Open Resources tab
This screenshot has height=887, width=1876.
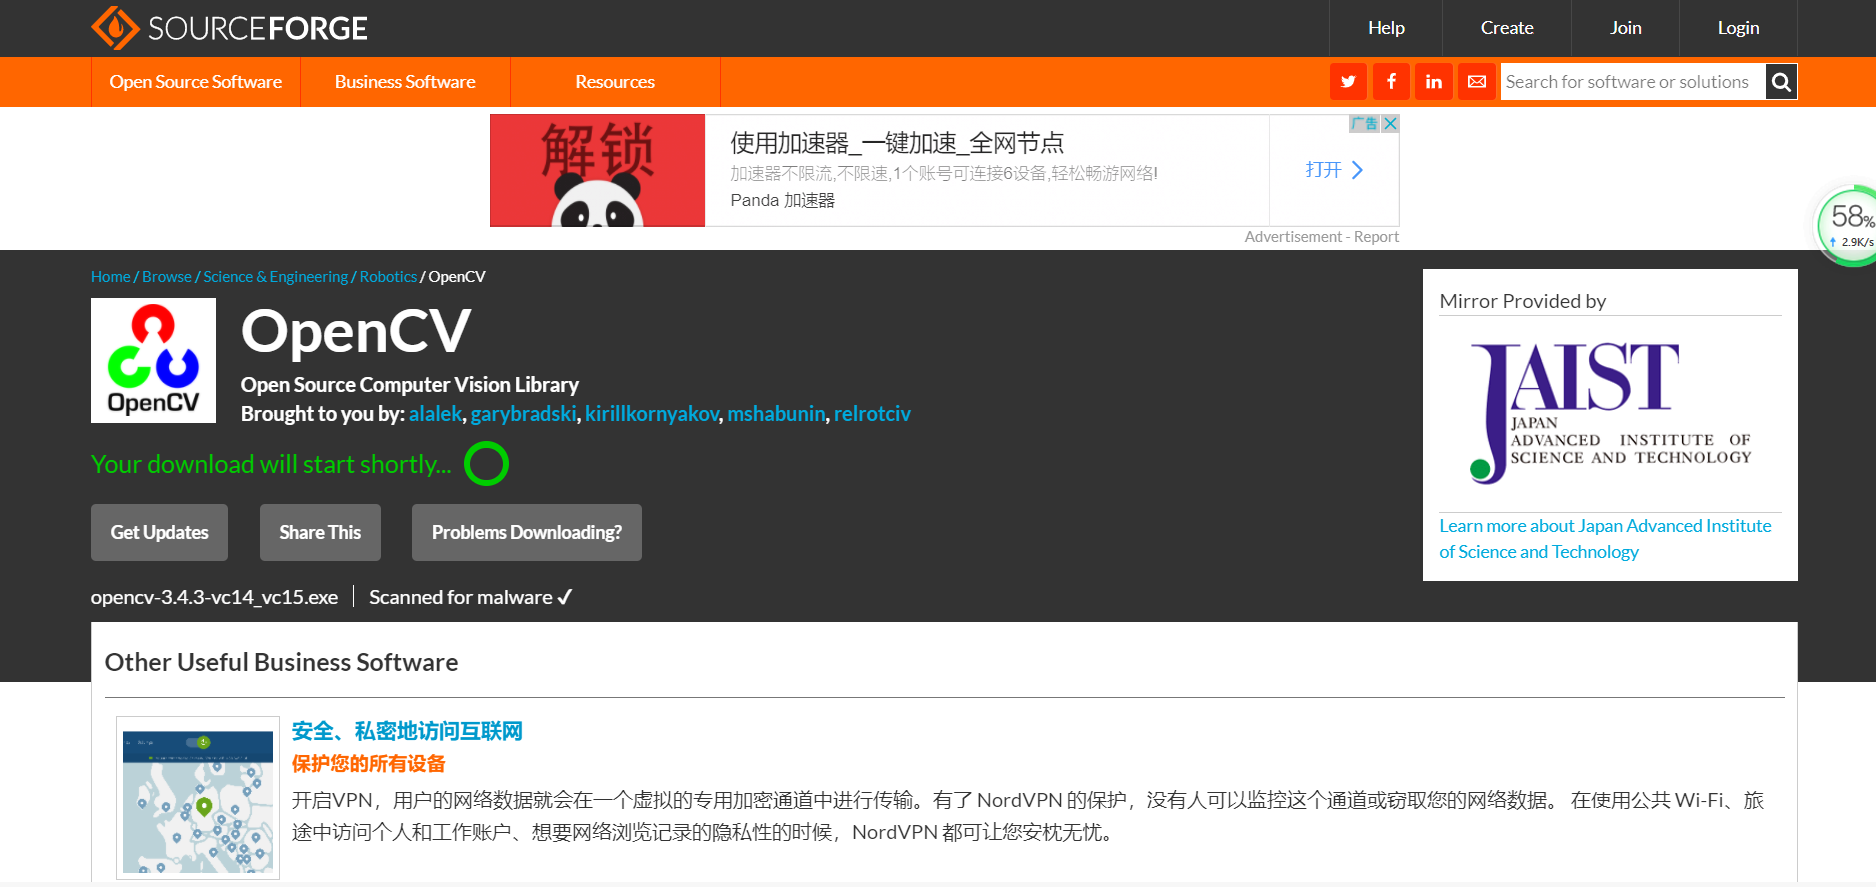[x=615, y=82]
